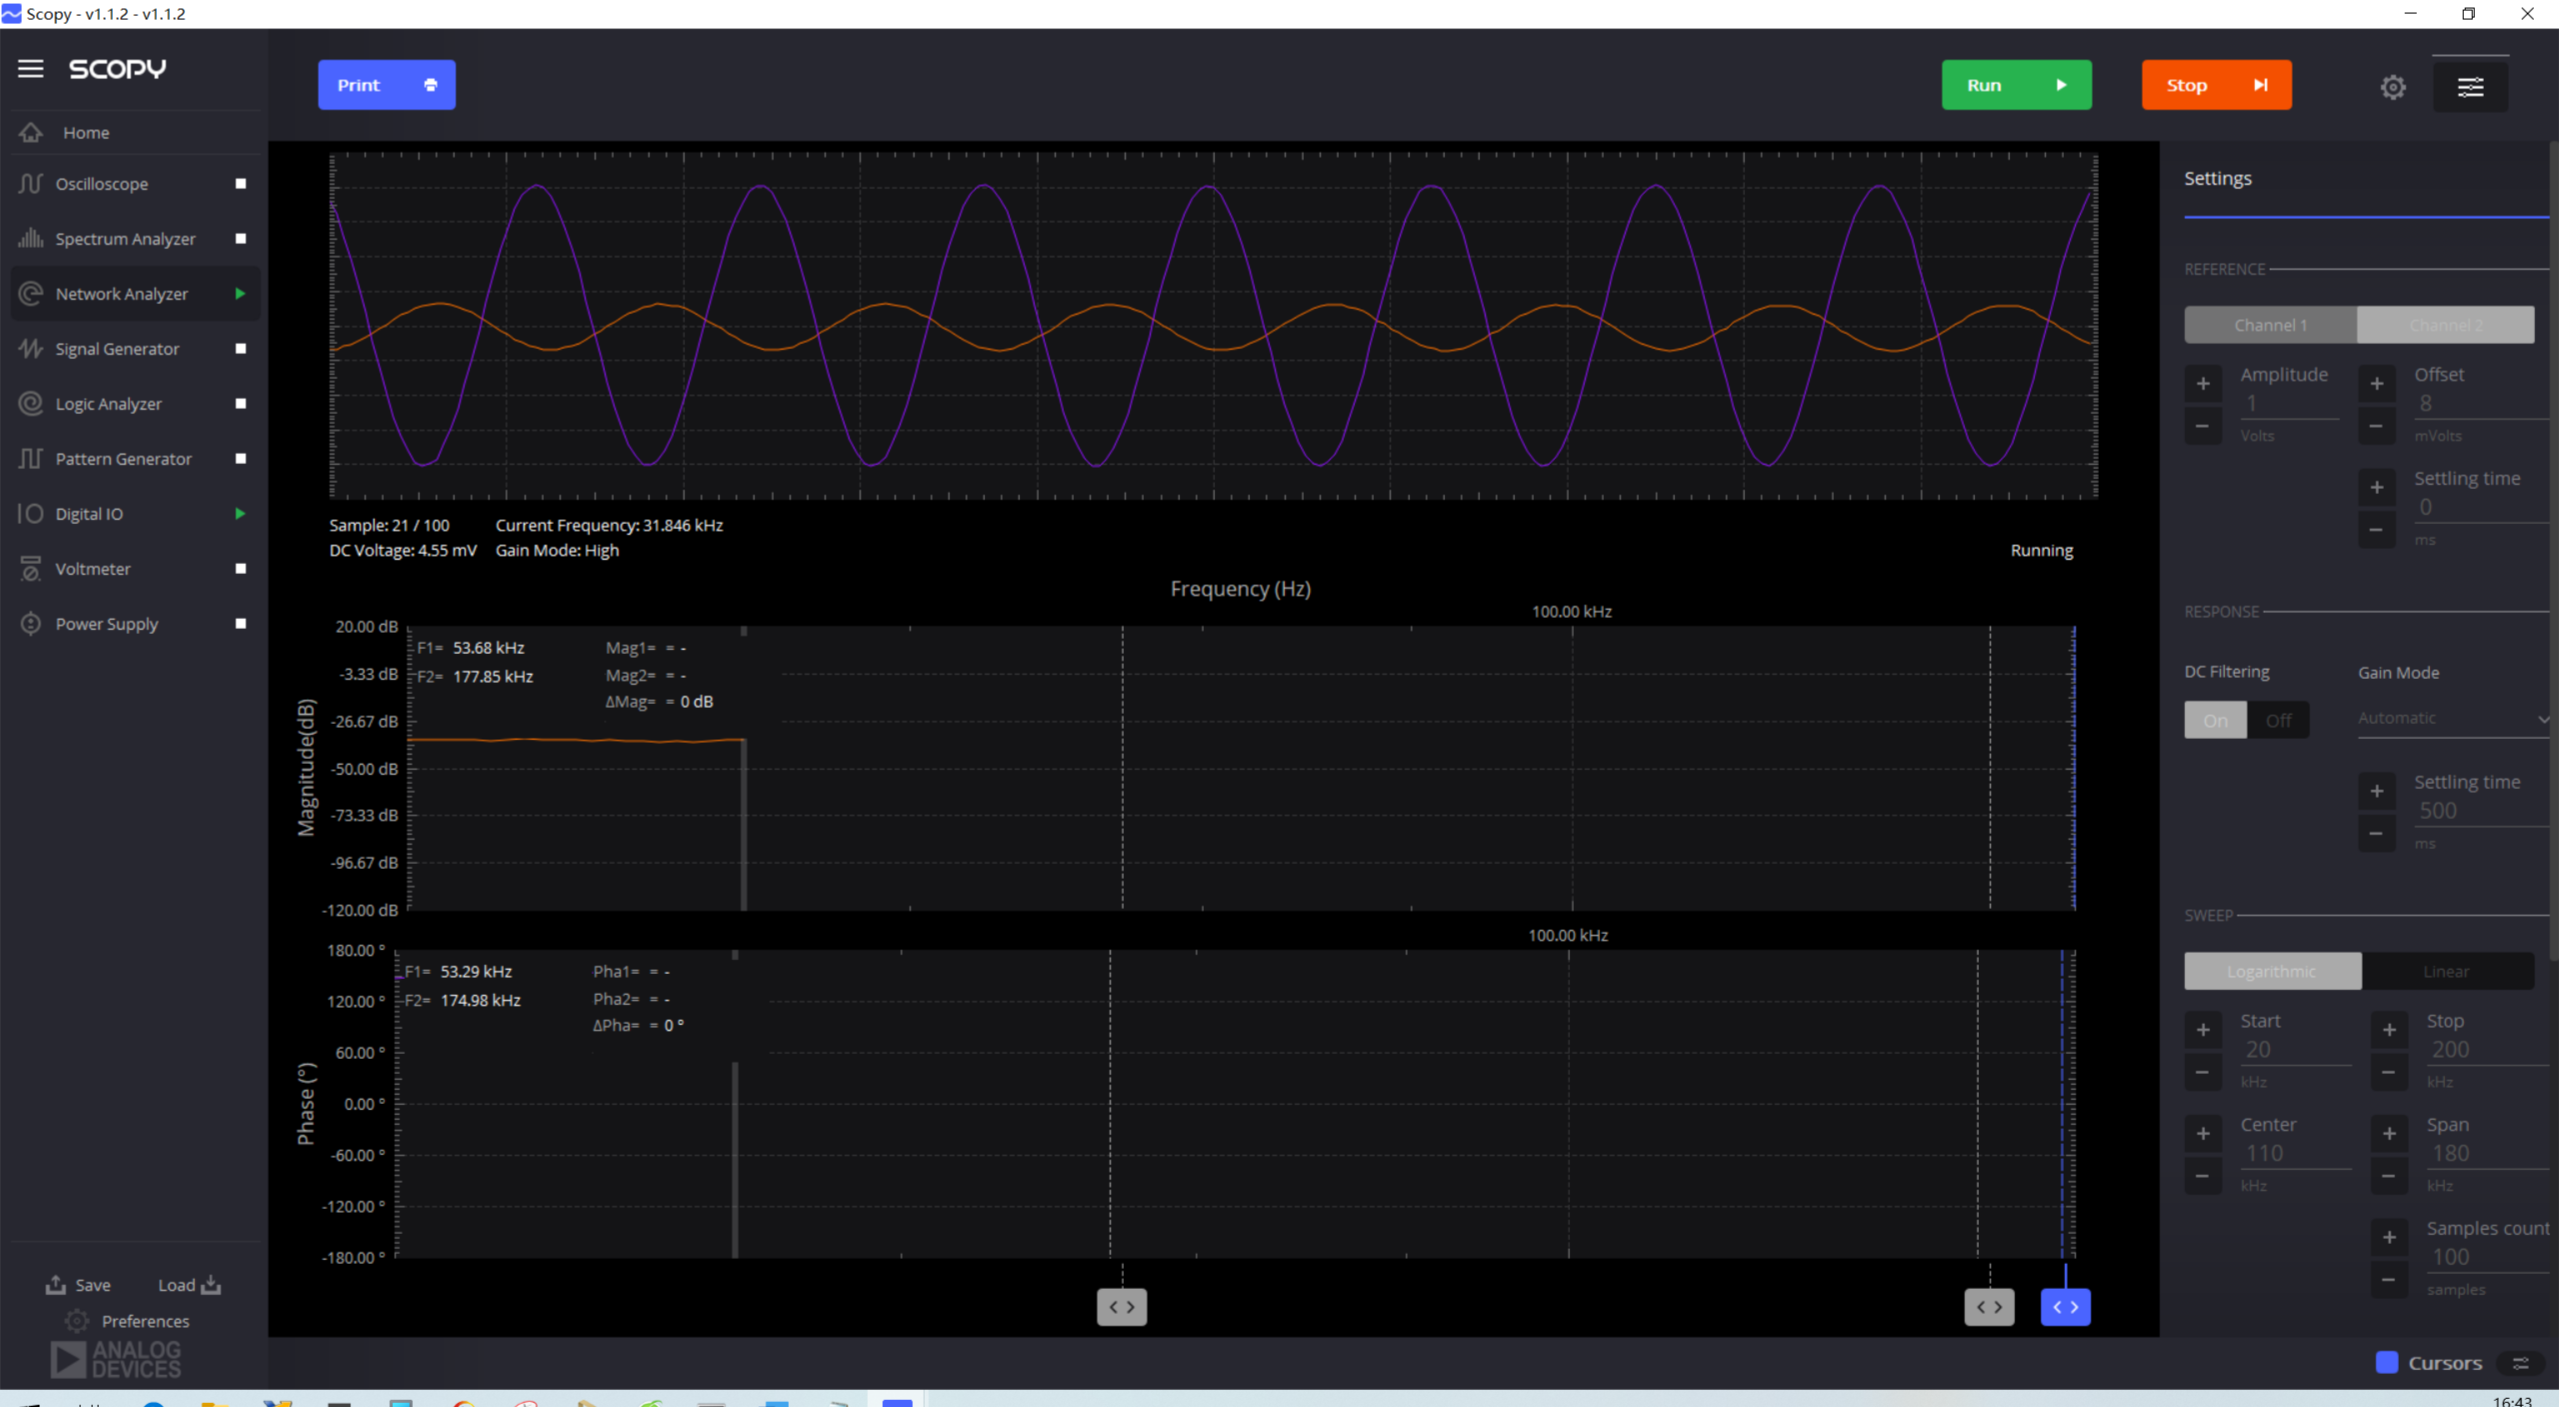Open the cursors settings icon
Screen dimensions: 2559x1407
(x=2520, y=1363)
